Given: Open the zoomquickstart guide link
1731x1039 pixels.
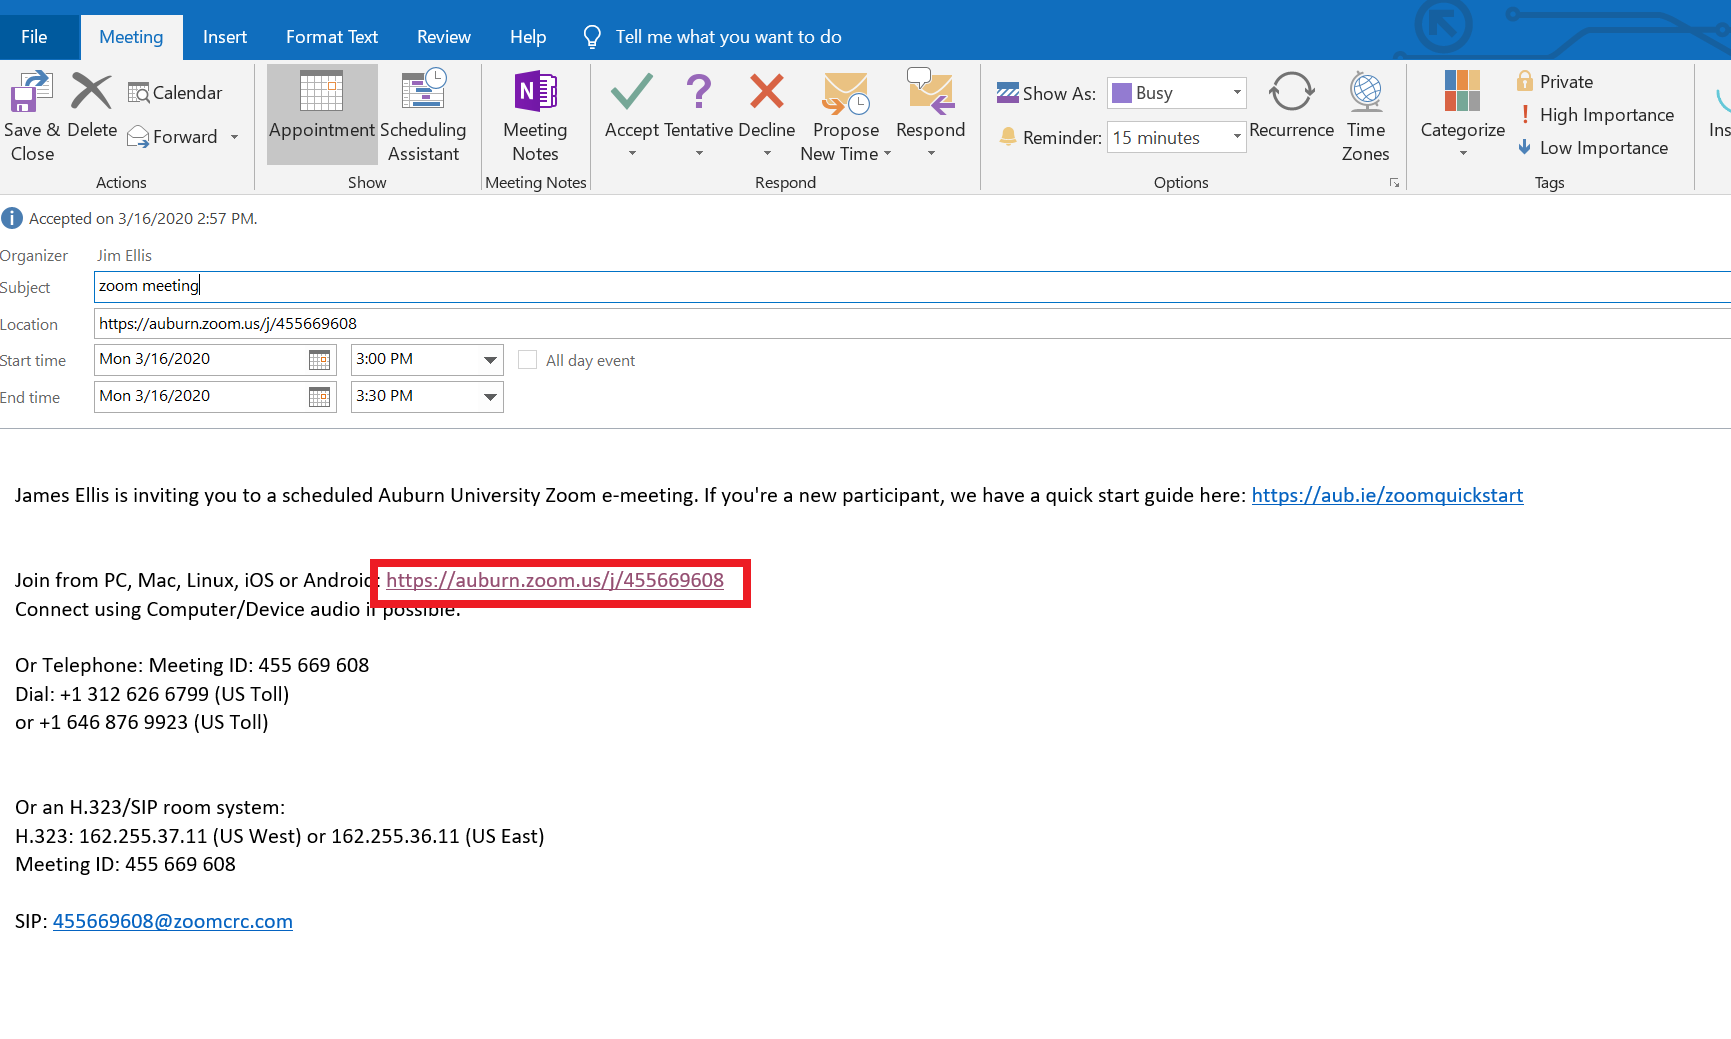Looking at the screenshot, I should 1387,495.
